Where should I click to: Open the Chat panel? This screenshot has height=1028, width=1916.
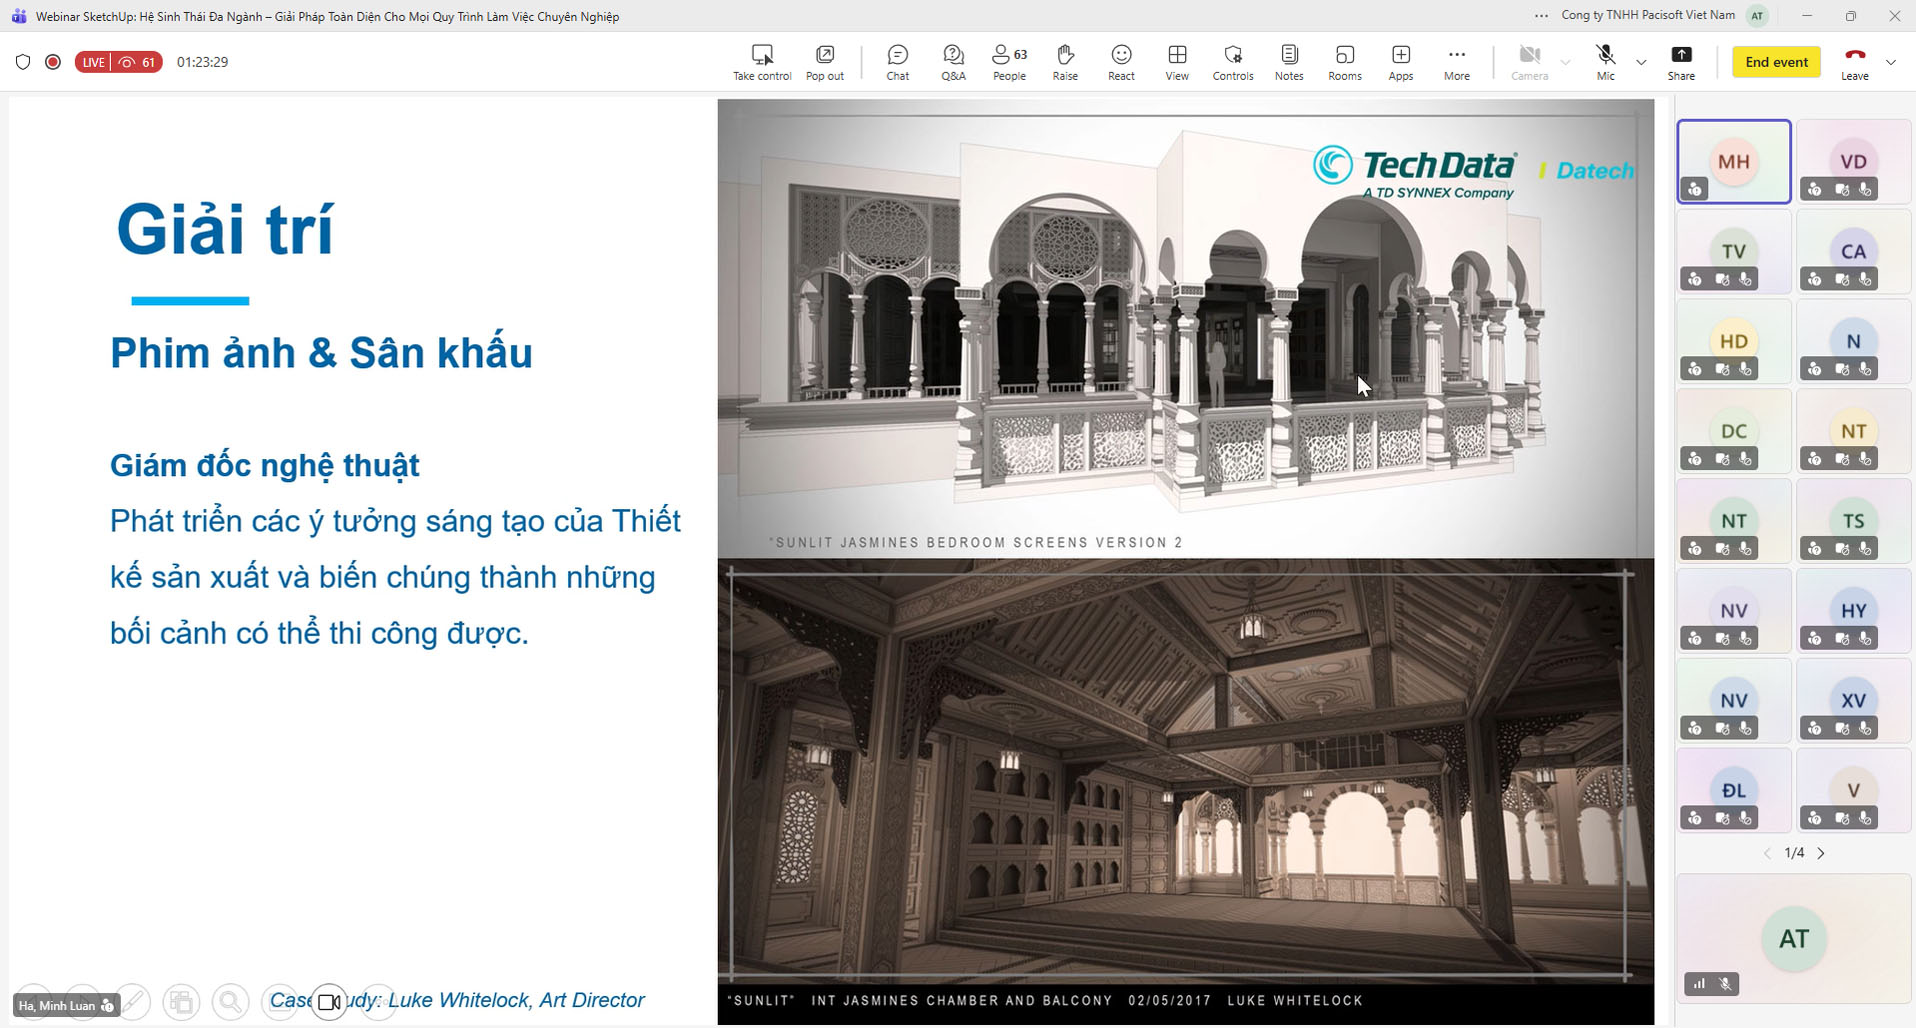897,62
